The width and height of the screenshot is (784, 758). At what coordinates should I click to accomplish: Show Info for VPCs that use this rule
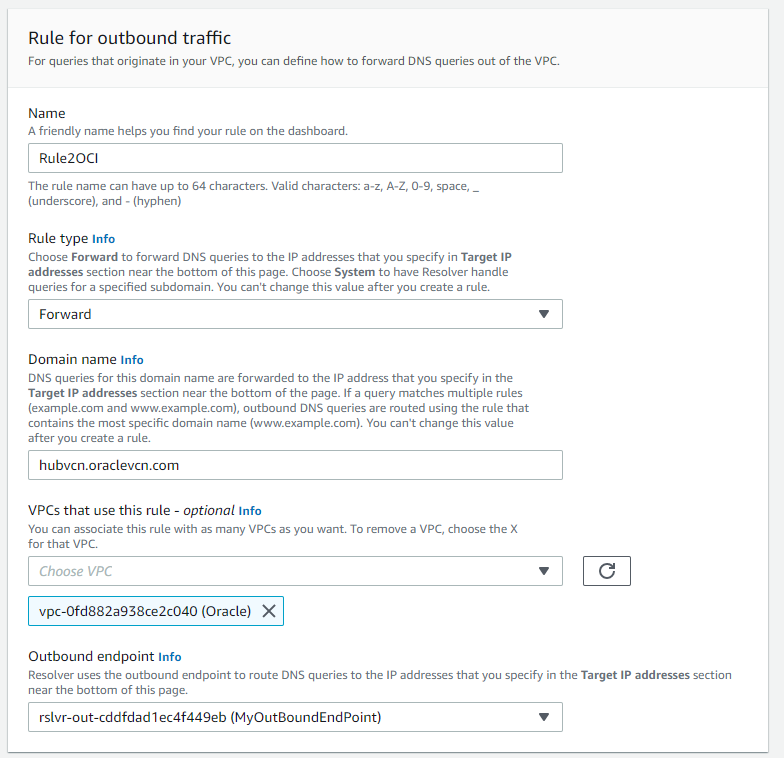point(250,511)
